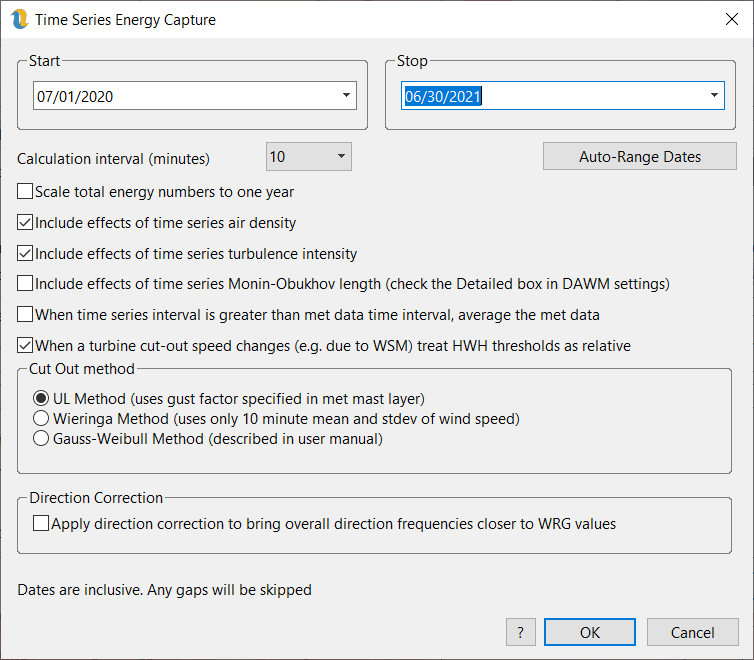Select Gauss-Weibull Method radio button
The image size is (754, 660).
point(42,439)
